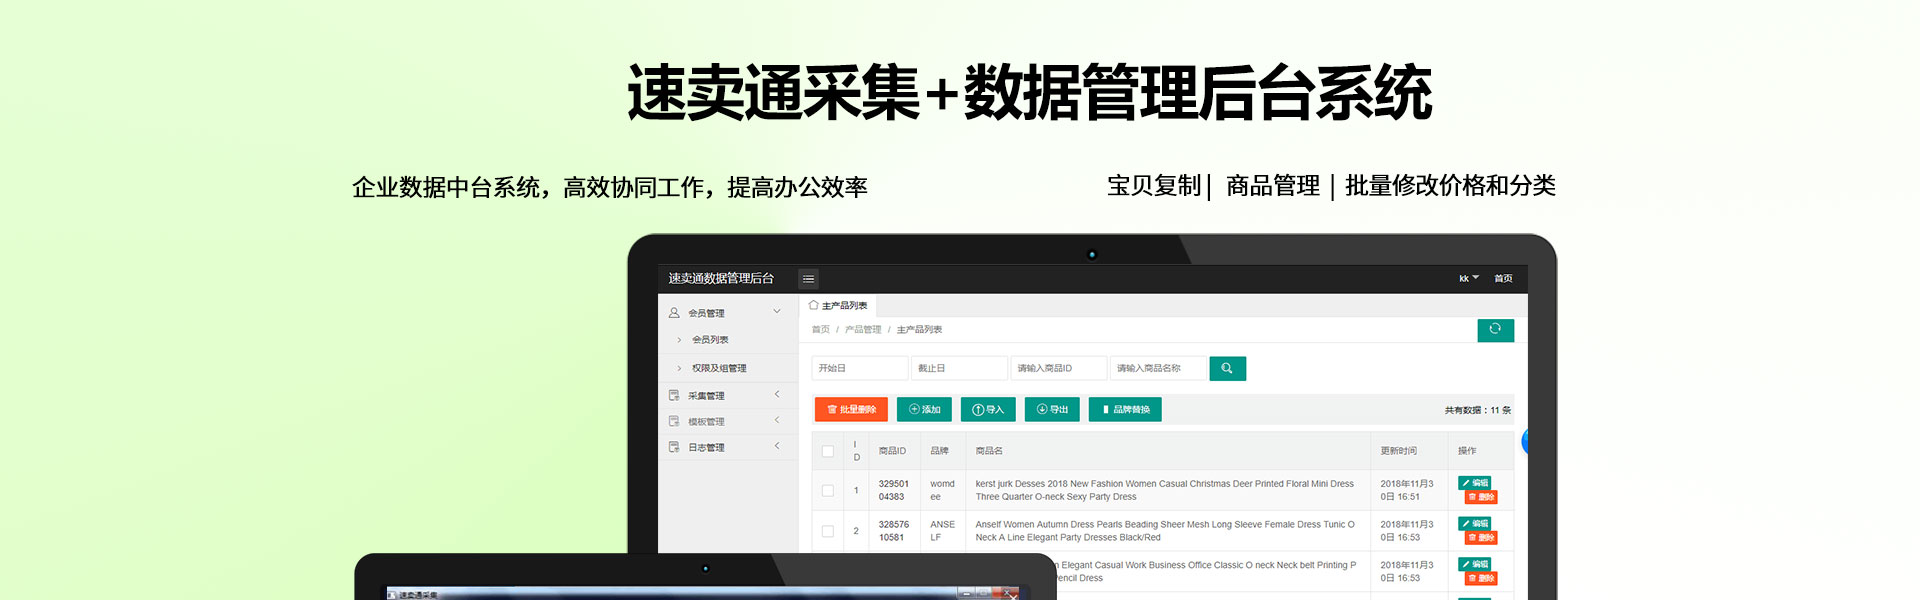Click product ID 32950104383 cell
Image resolution: width=1920 pixels, height=600 pixels.
point(894,490)
